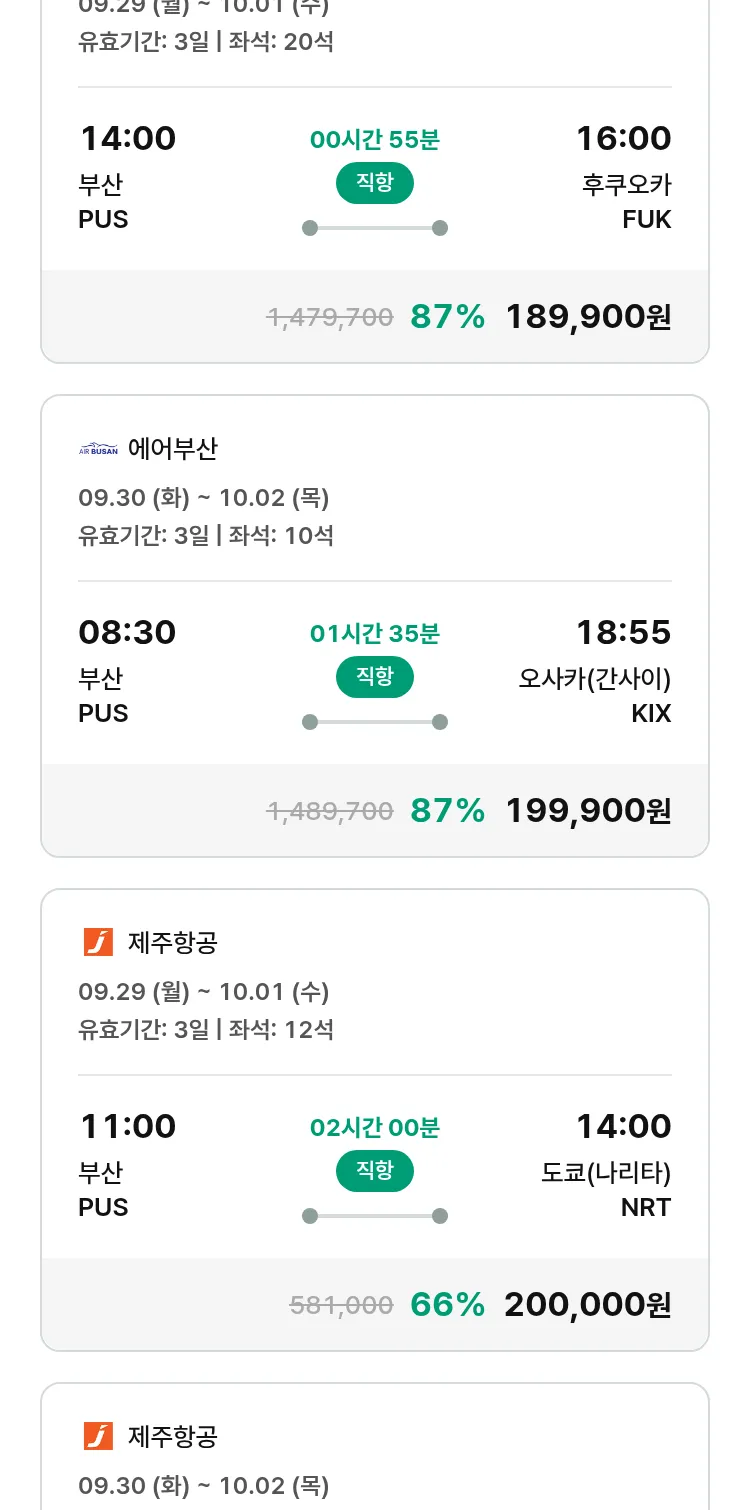Tap the 08:30 departure time
The image size is (750, 1510).
[127, 632]
